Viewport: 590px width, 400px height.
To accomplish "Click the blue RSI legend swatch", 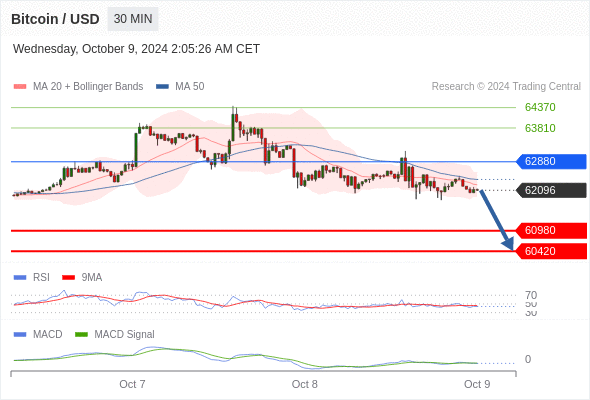I will [x=20, y=278].
